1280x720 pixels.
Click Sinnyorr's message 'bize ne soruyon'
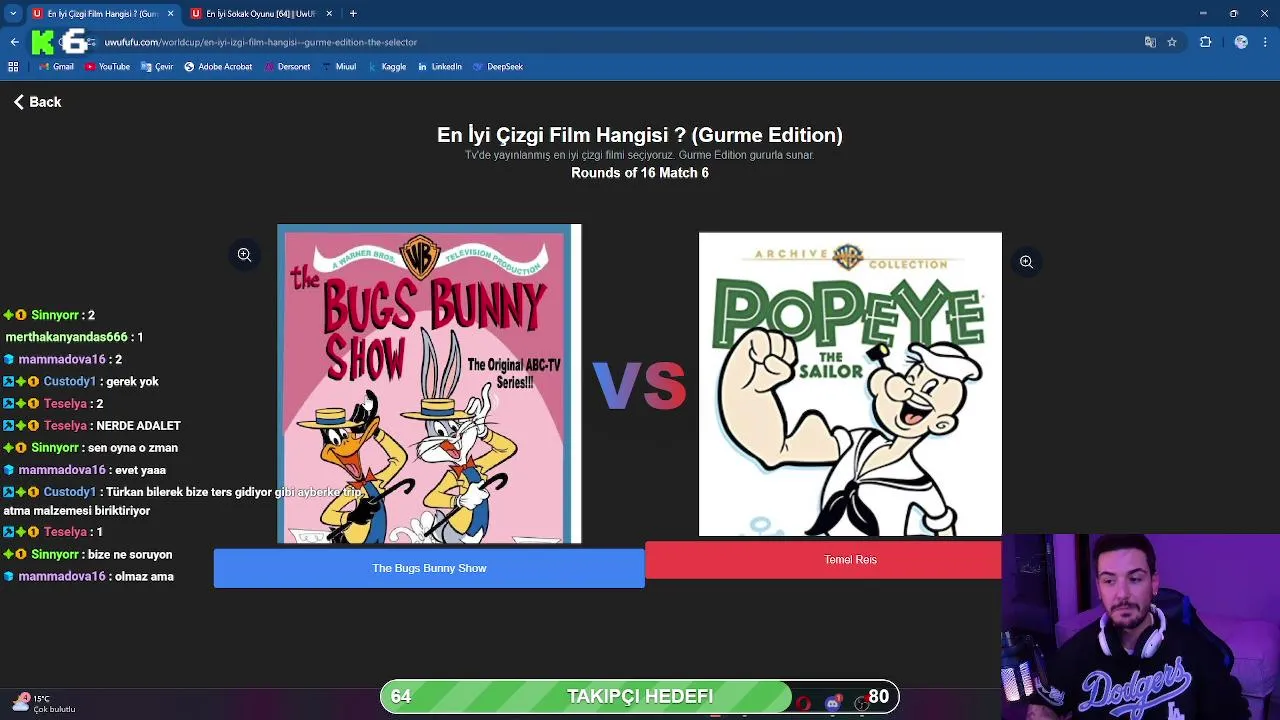tap(130, 555)
